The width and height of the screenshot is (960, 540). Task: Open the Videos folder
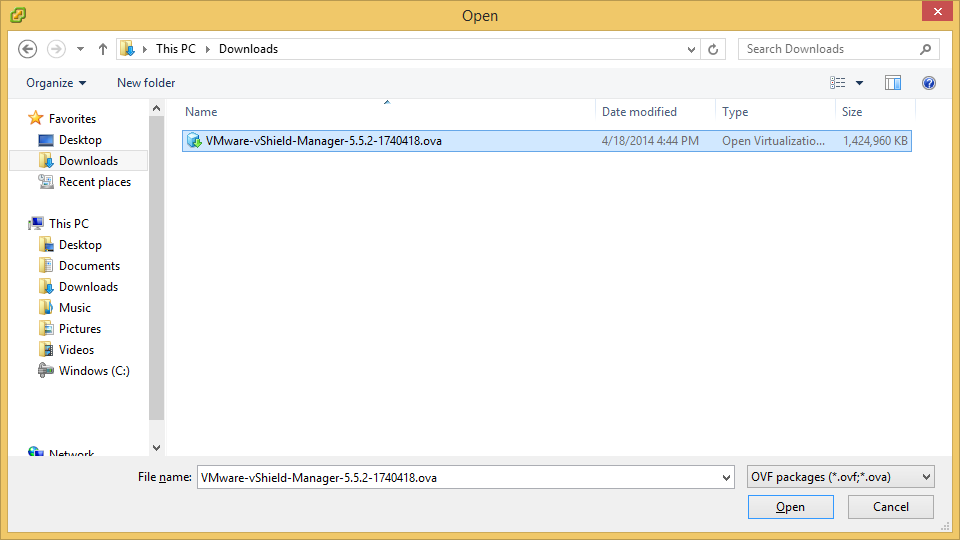coord(77,350)
